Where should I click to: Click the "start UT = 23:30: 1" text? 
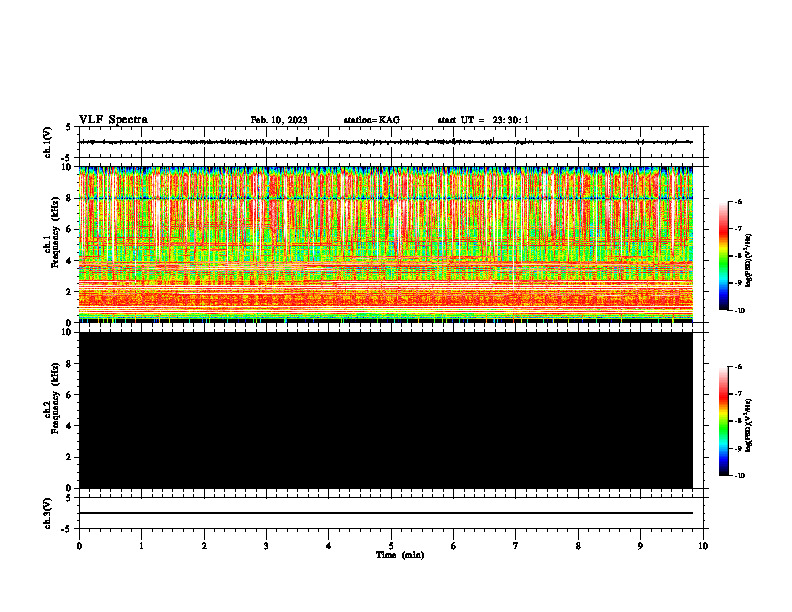pyautogui.click(x=483, y=120)
